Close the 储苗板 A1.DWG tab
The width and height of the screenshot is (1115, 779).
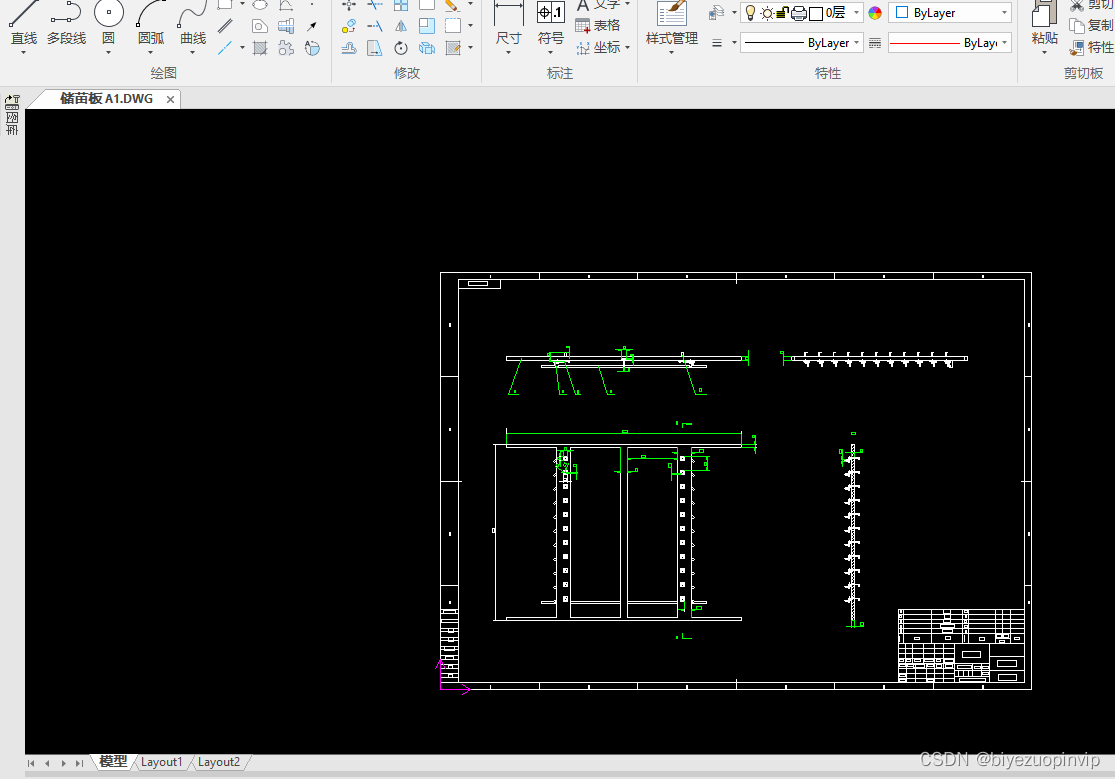click(171, 100)
